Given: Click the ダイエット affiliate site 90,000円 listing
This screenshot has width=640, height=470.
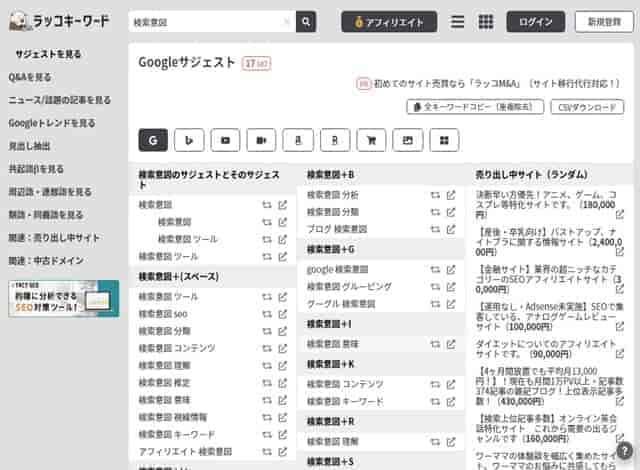Looking at the screenshot, I should [545, 349].
